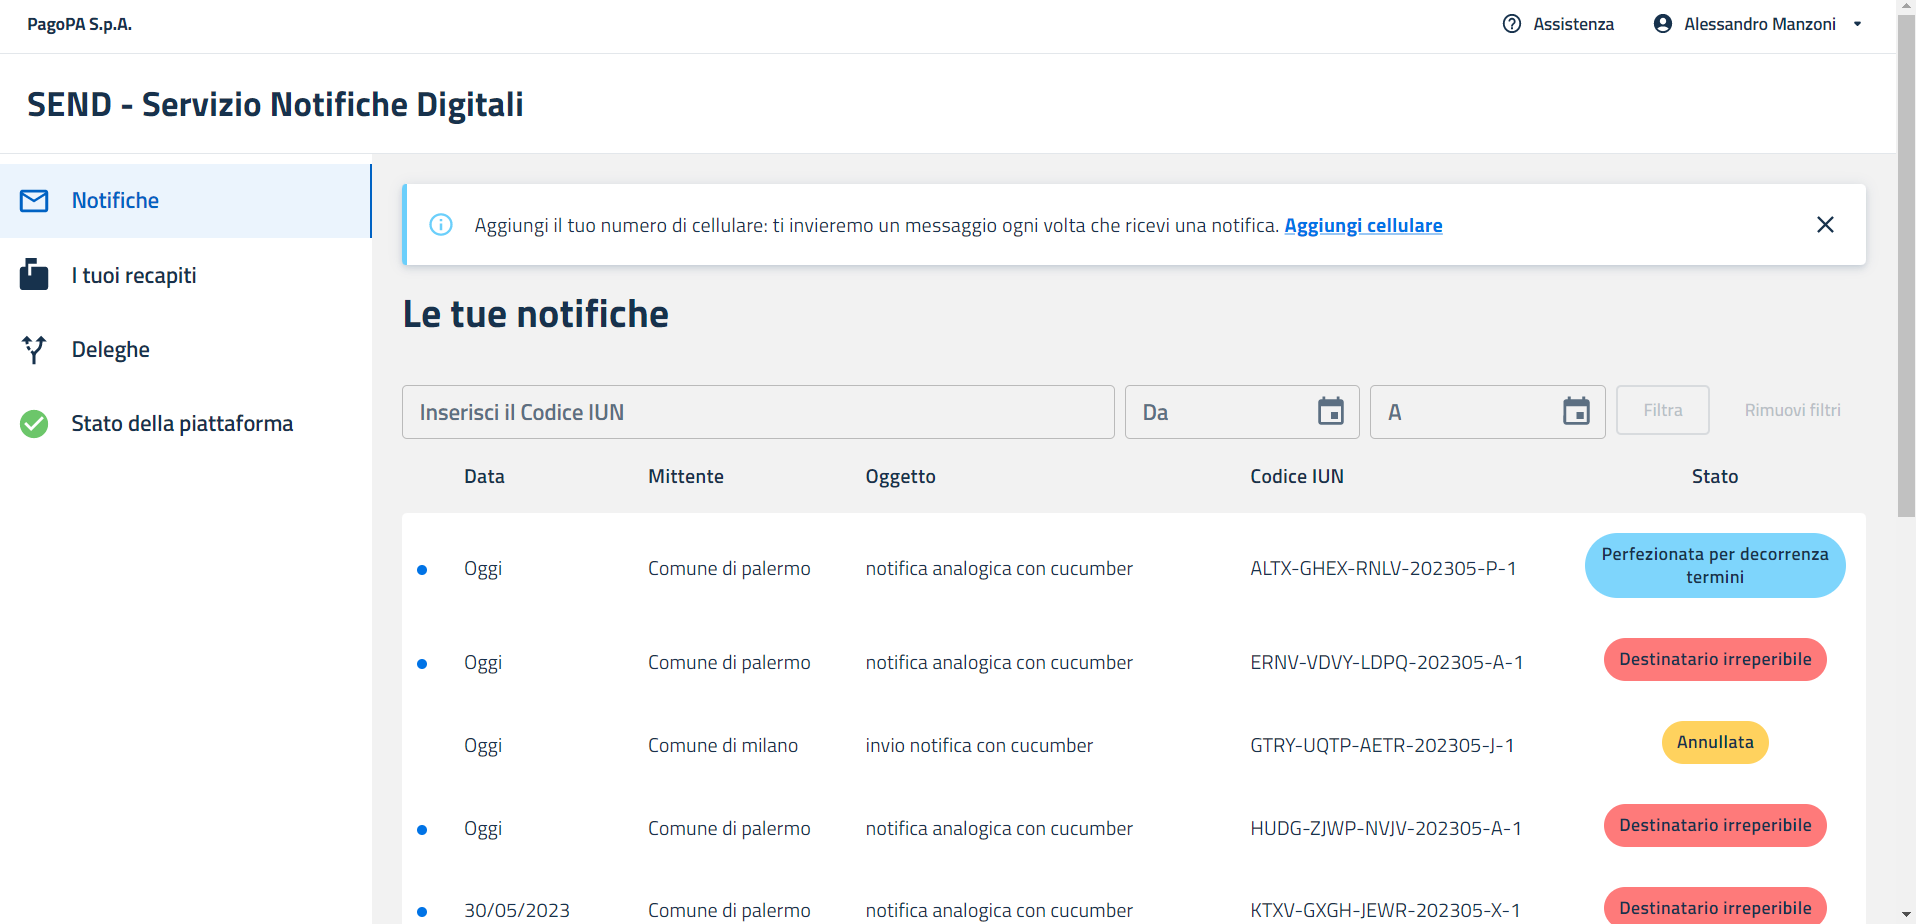
Task: Click the vertical page scrollbar
Action: (1906, 300)
